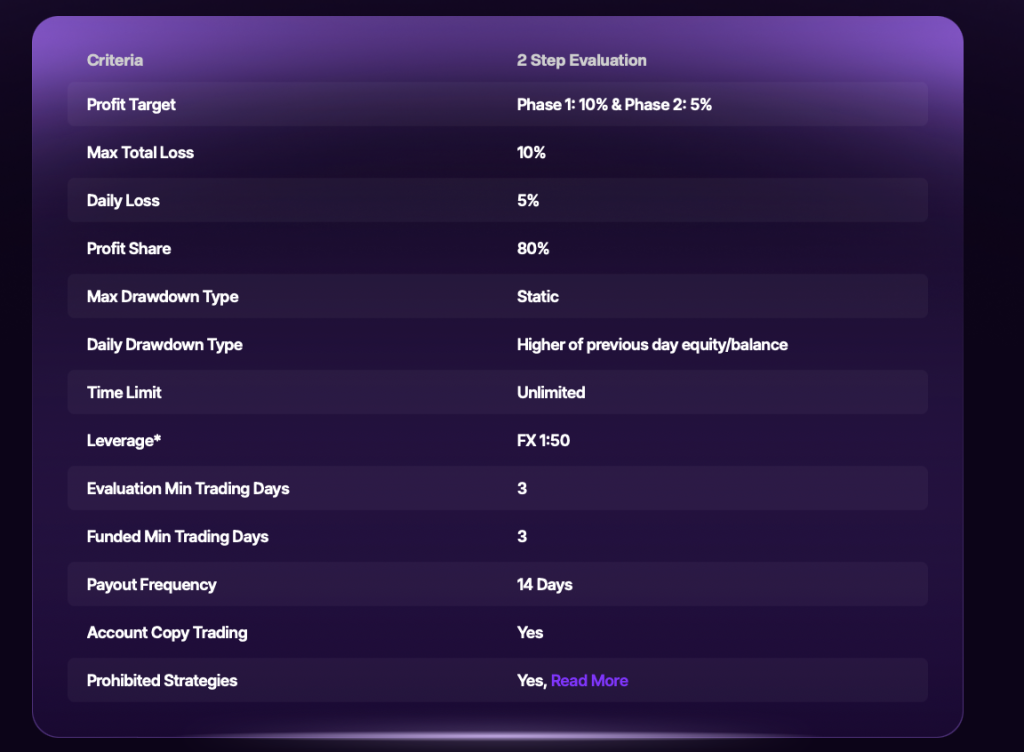Select the Daily Drawdown Type label
The width and height of the screenshot is (1024, 752).
(x=165, y=344)
